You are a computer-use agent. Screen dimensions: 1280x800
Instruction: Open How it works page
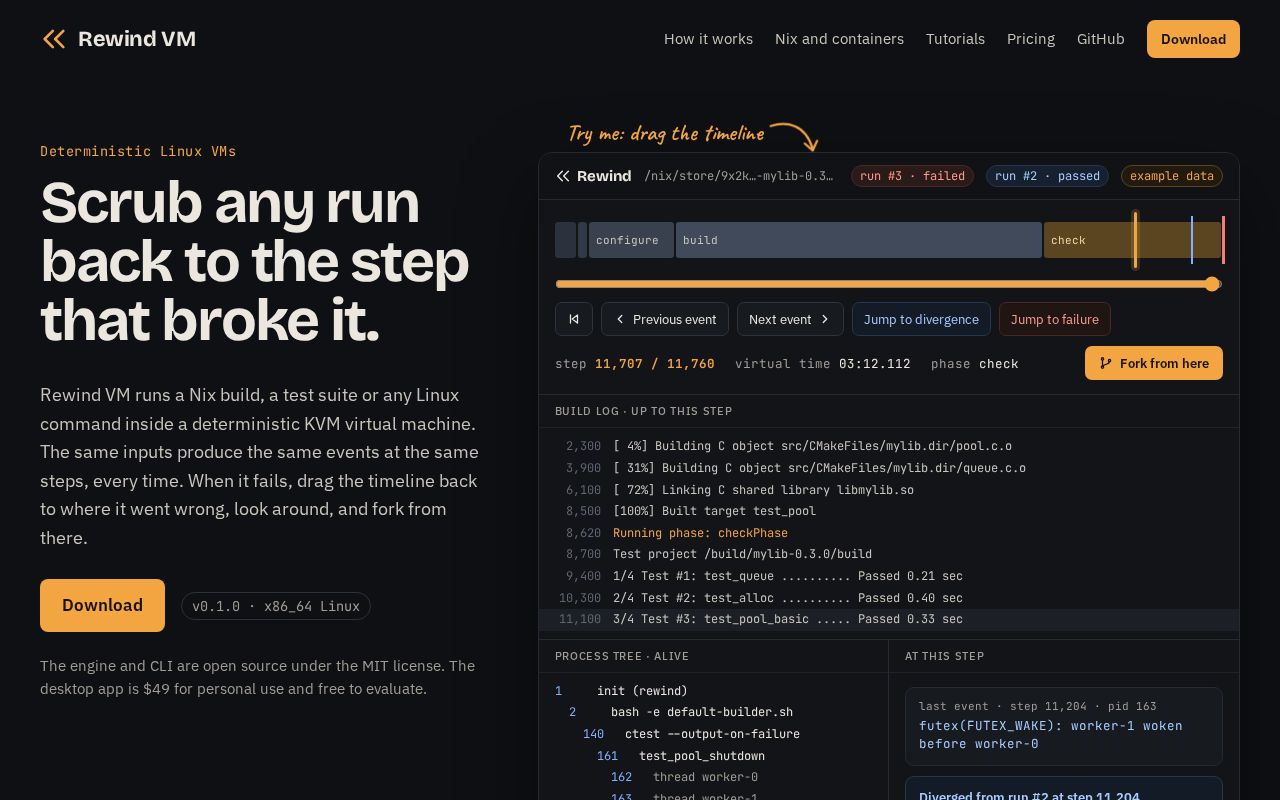coord(708,39)
